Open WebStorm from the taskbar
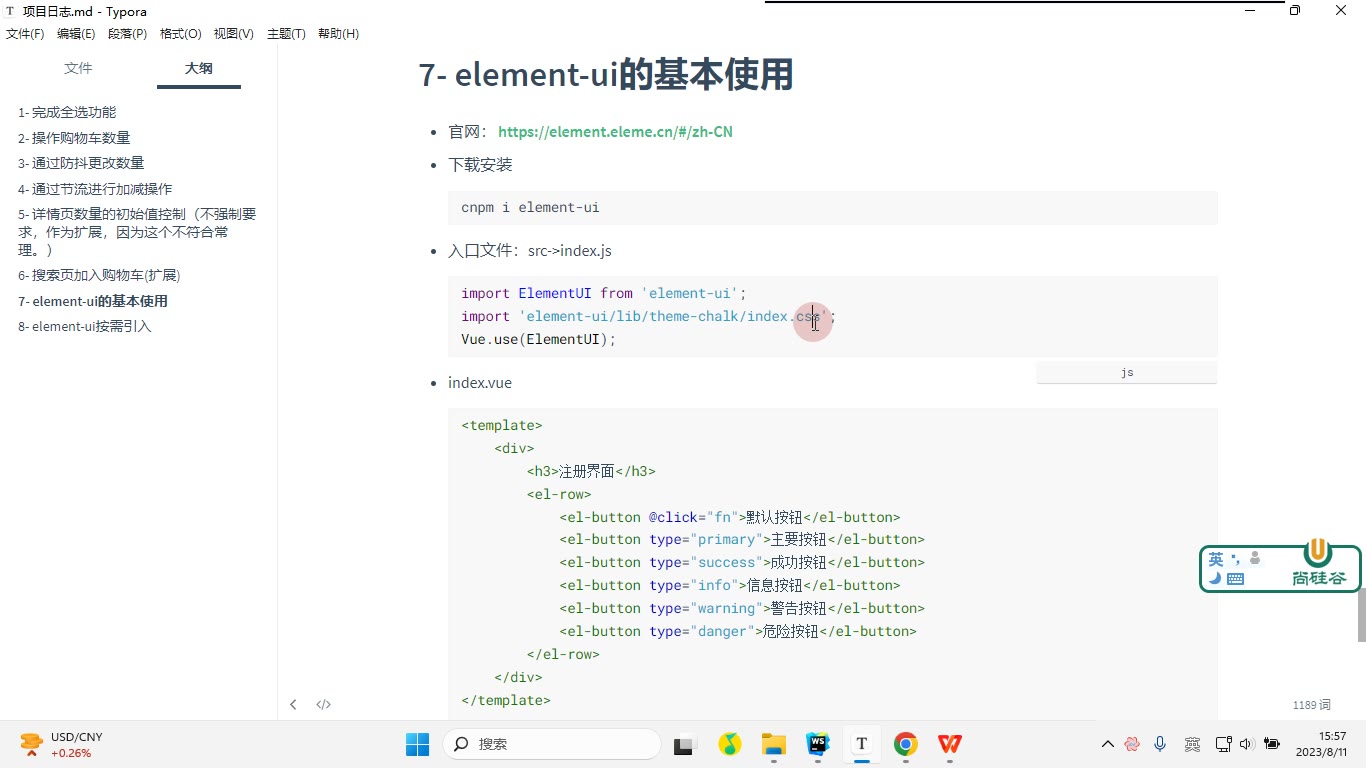The height and width of the screenshot is (768, 1366). [x=818, y=744]
